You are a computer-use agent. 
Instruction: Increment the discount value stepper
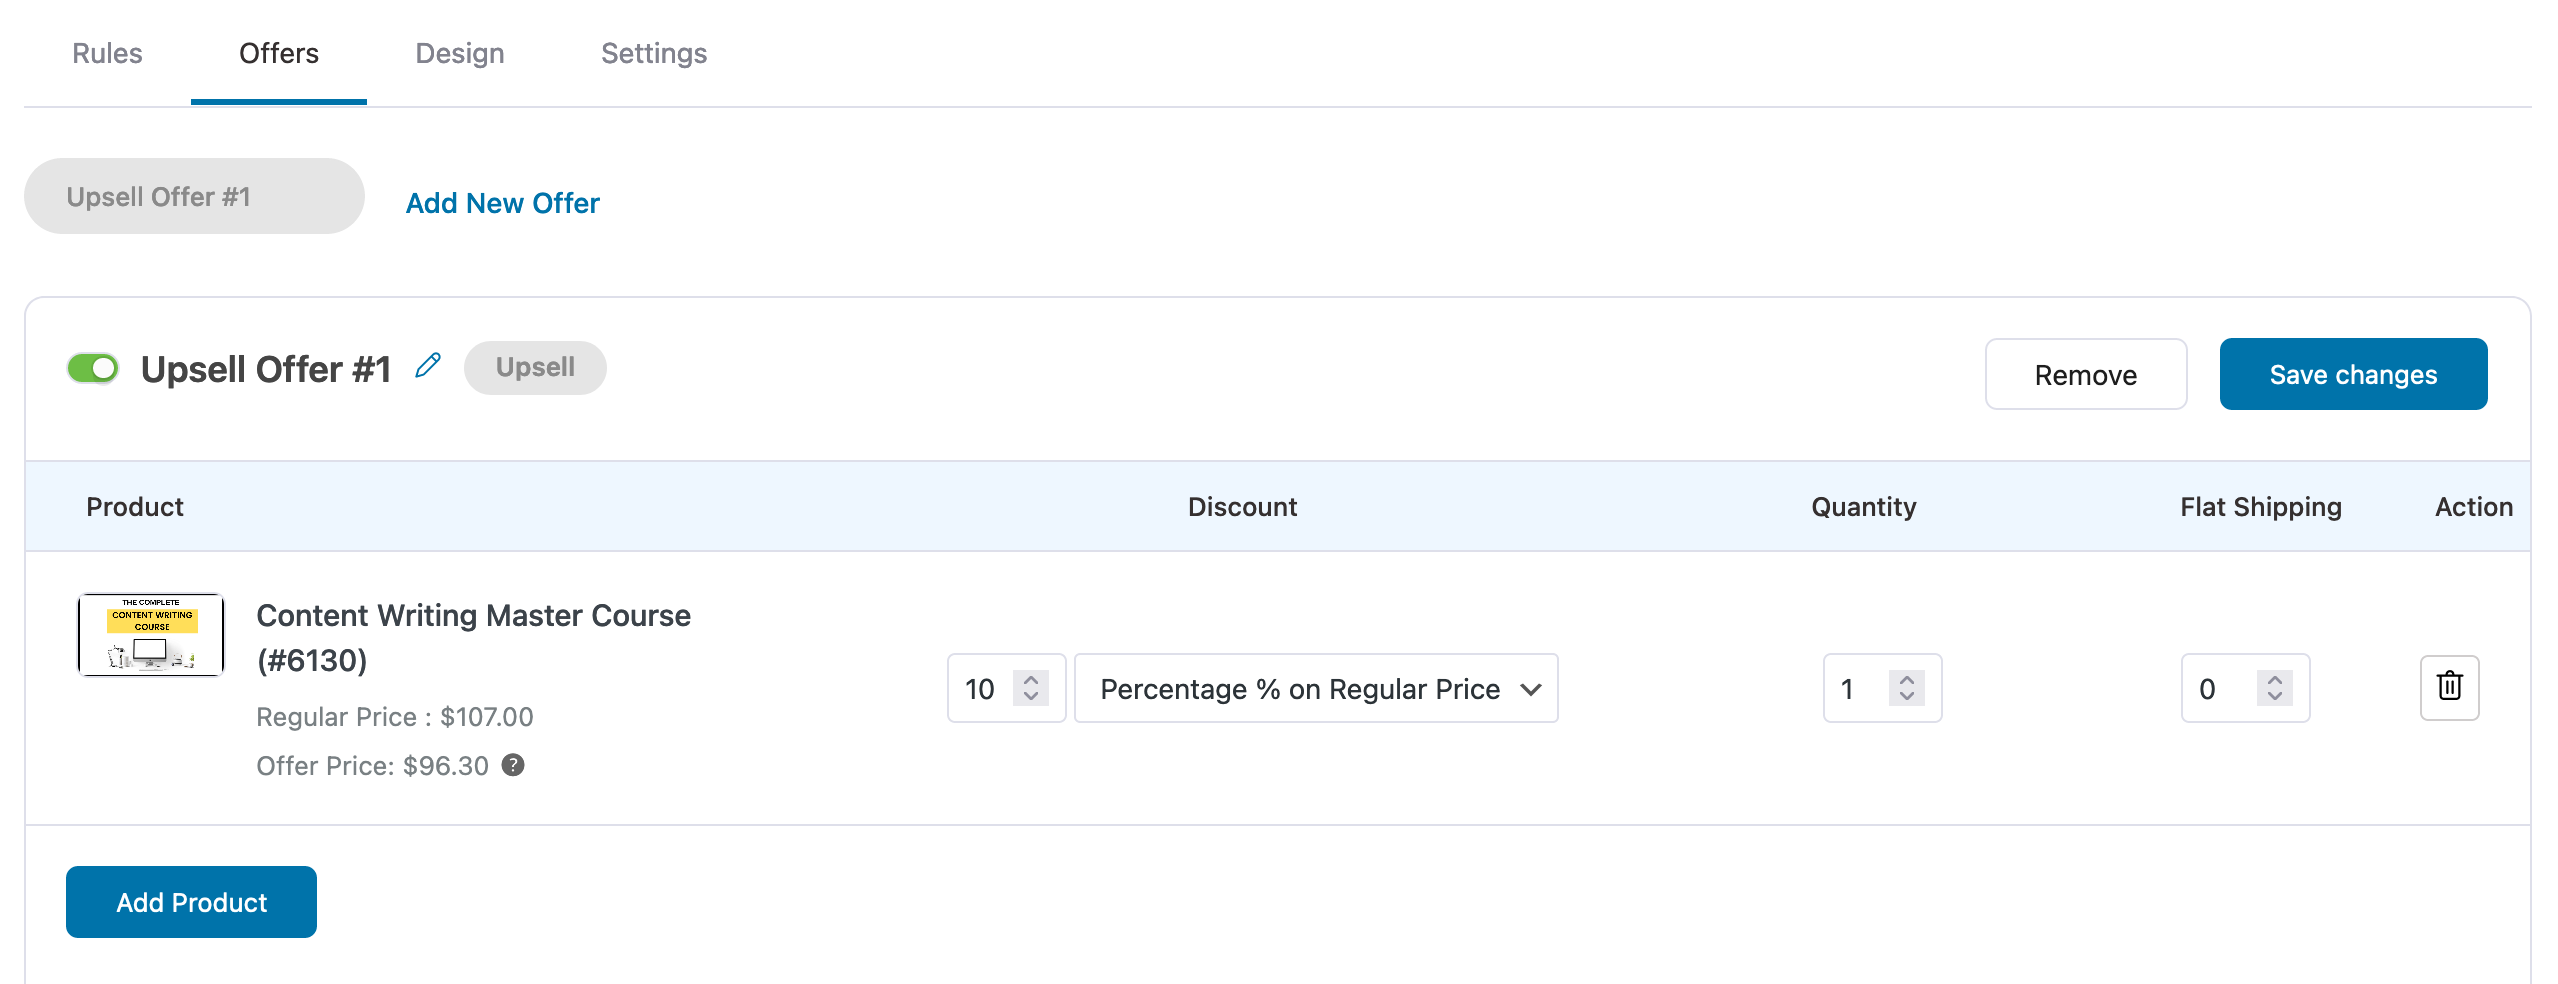point(1030,678)
